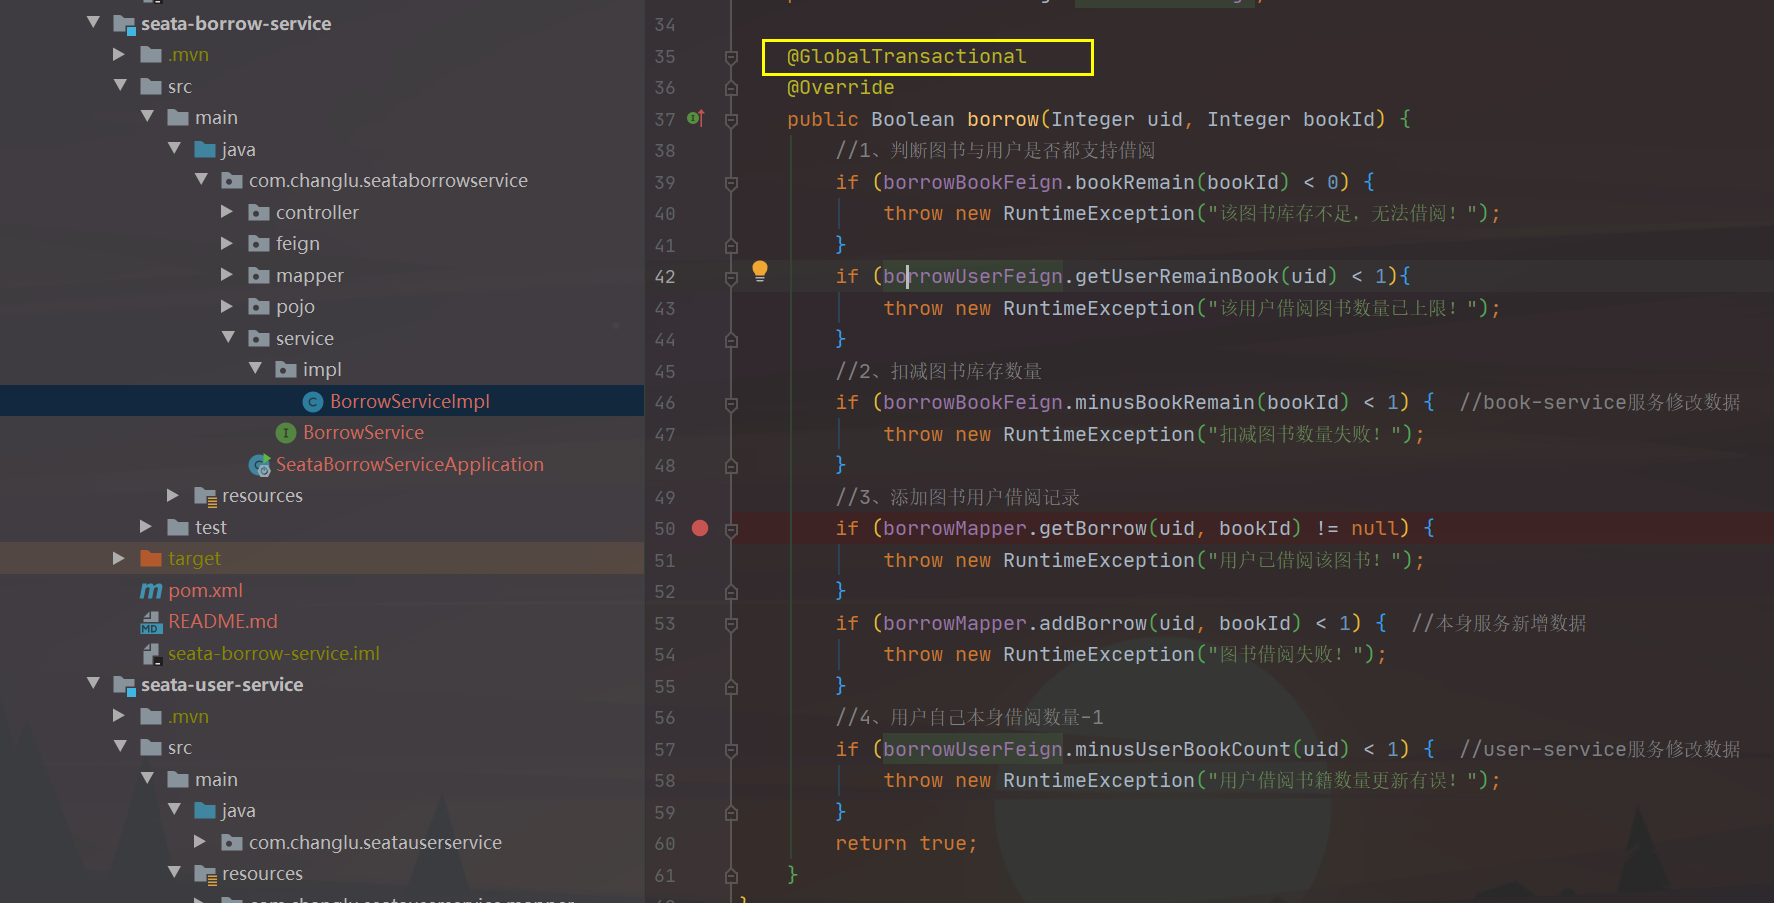Expand the .mvn folder under seata-borrow-service

click(x=119, y=54)
